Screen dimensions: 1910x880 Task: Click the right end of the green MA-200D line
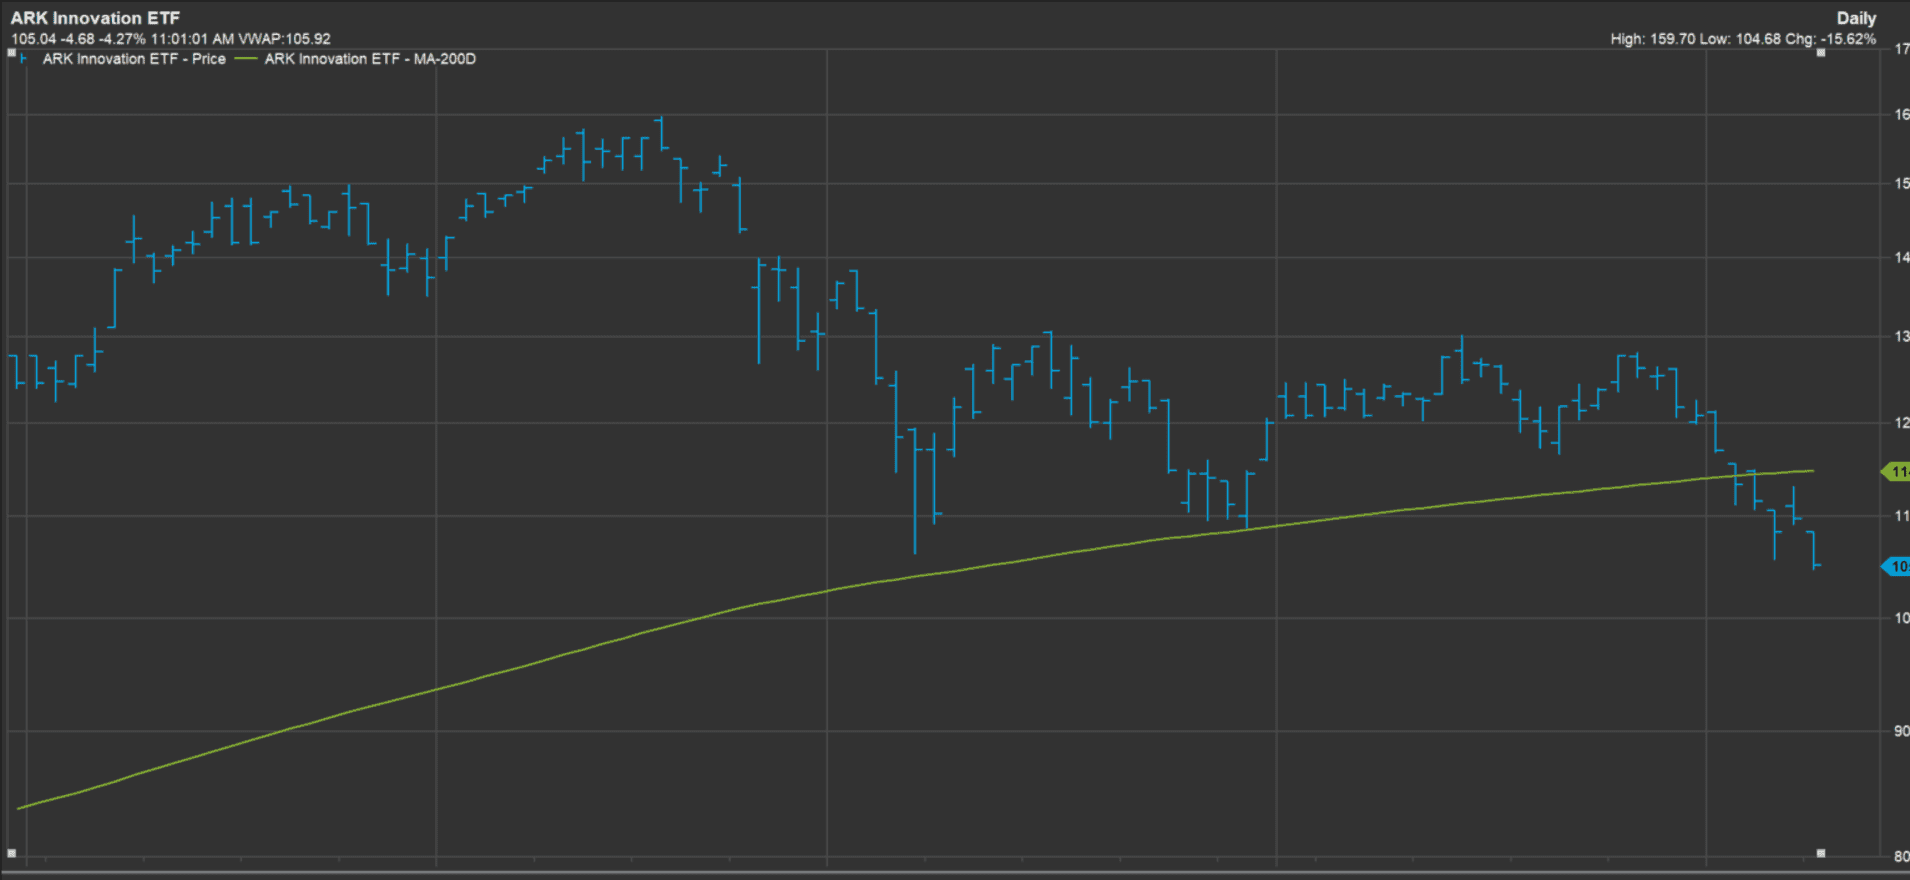point(1812,471)
